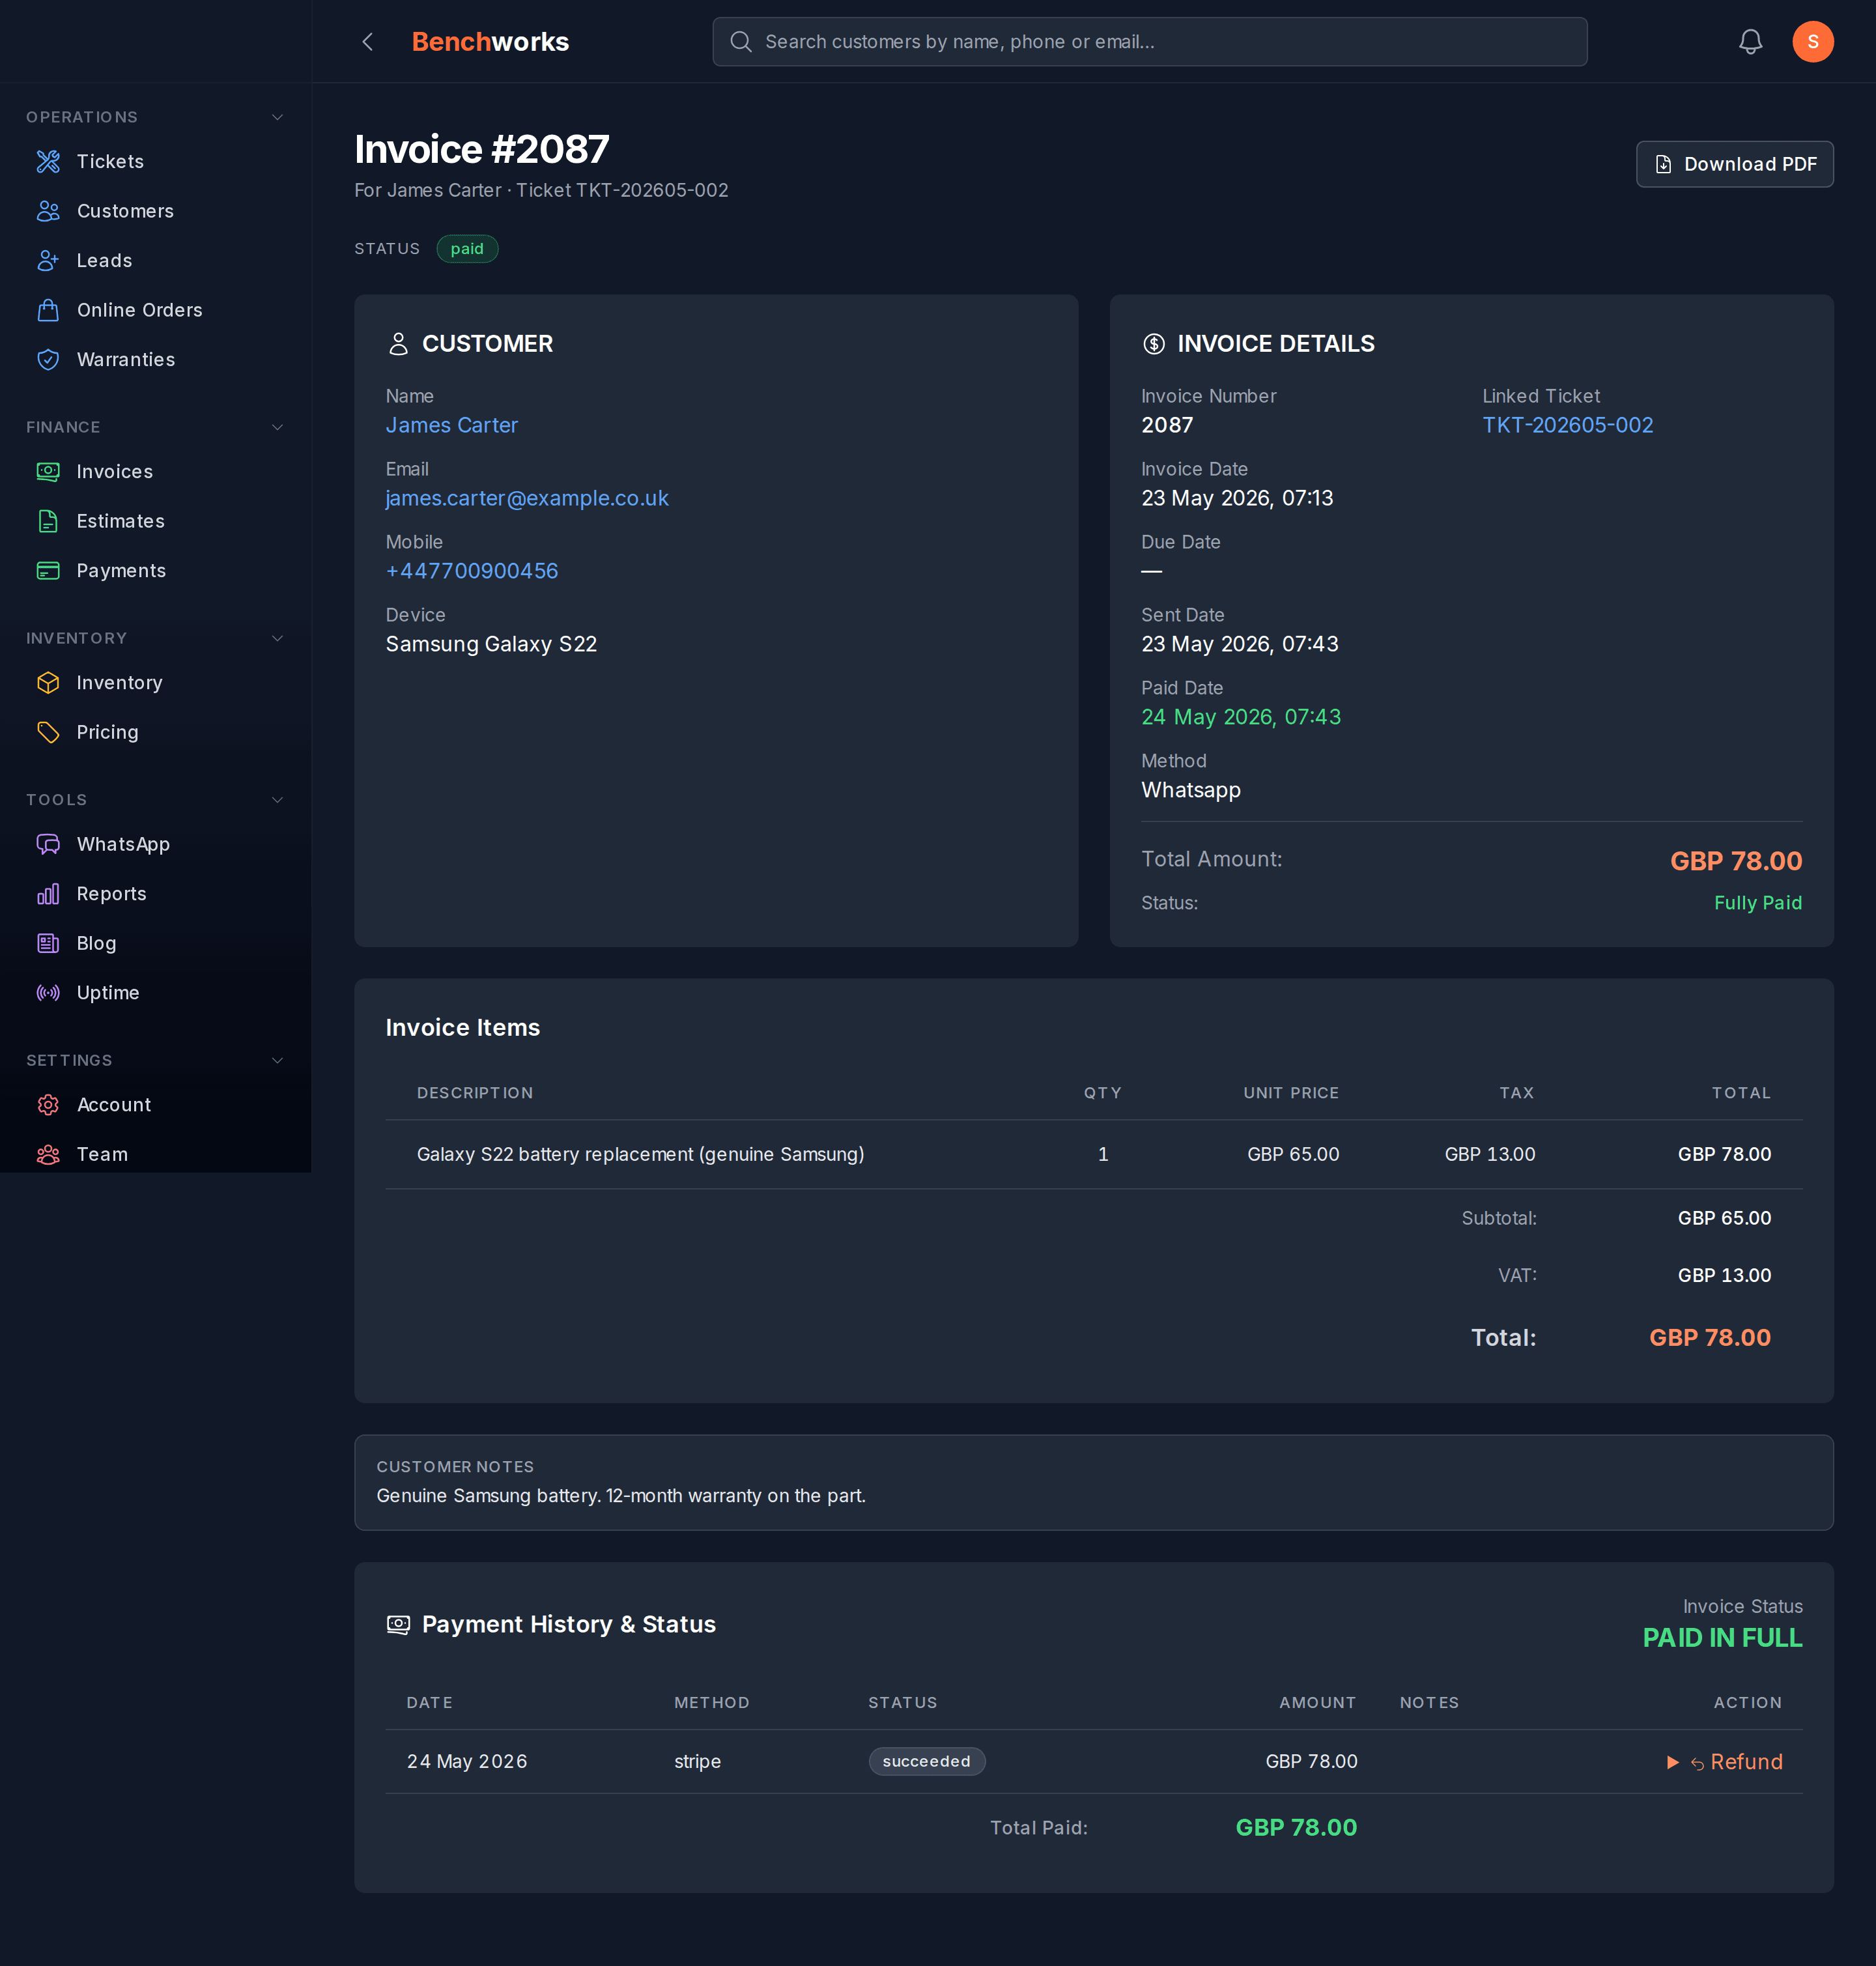
Task: Click the james.carter@example.co.uk email link
Action: [x=527, y=498]
